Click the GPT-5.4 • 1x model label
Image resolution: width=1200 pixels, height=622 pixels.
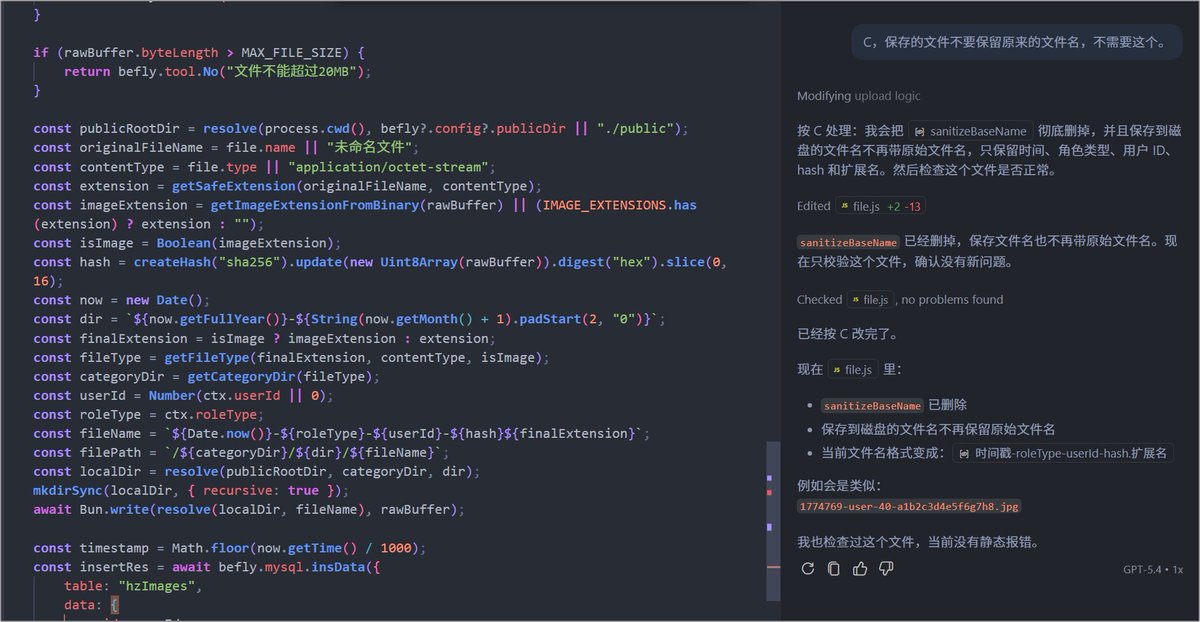1152,569
